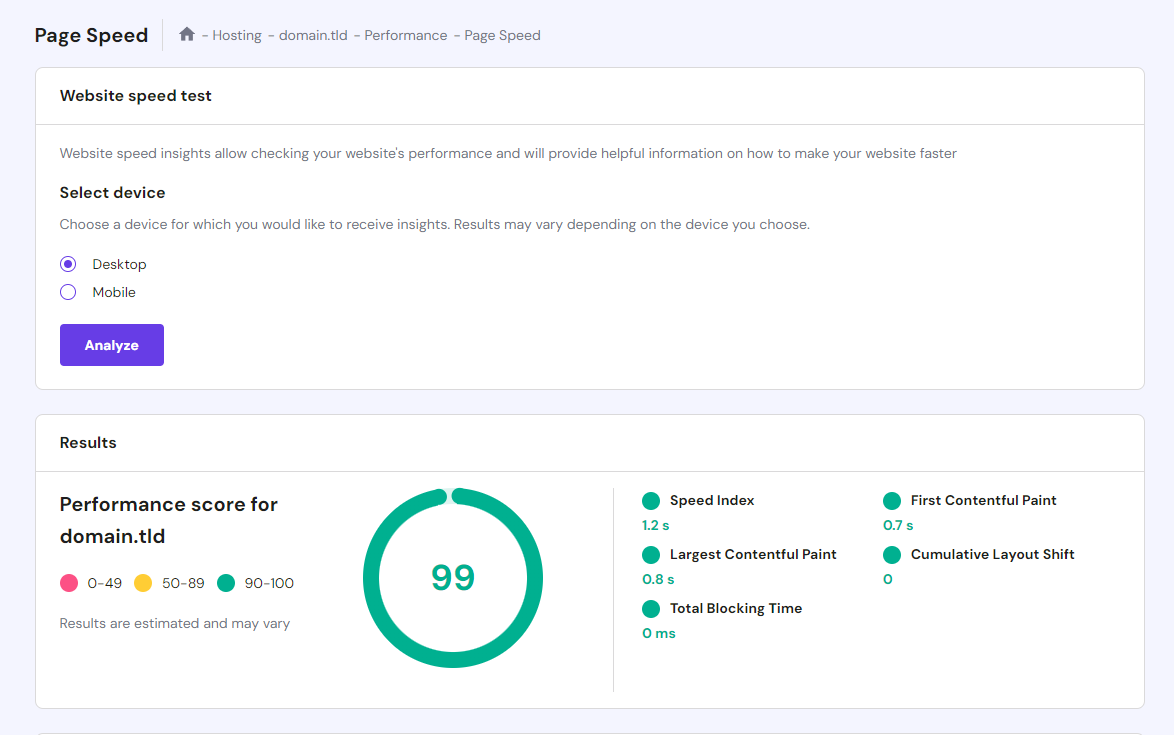Screen dimensions: 1174x735
Task: Click the pink 0-49 legend dot
Action: (69, 582)
